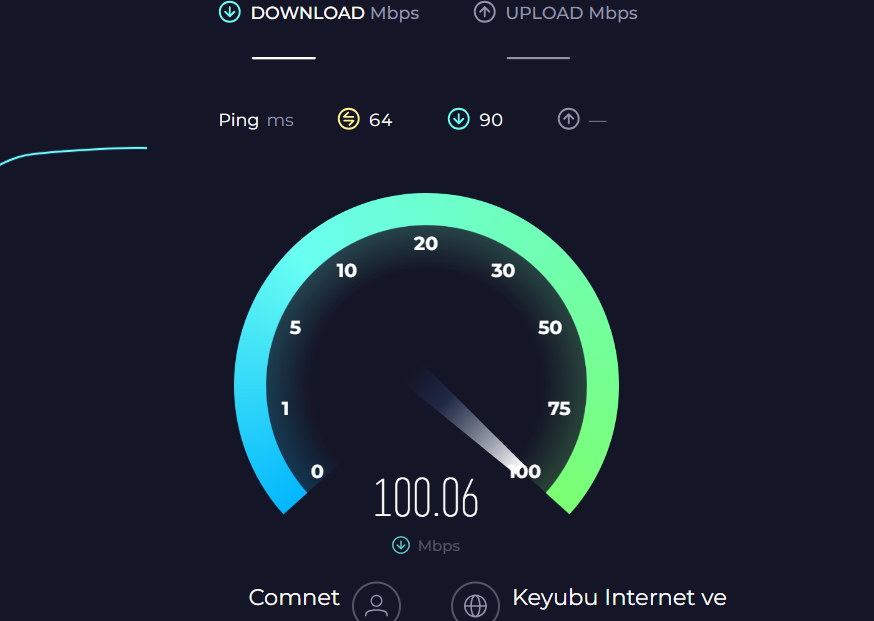The width and height of the screenshot is (874, 621).
Task: Open the Comnet provider link
Action: 294,598
